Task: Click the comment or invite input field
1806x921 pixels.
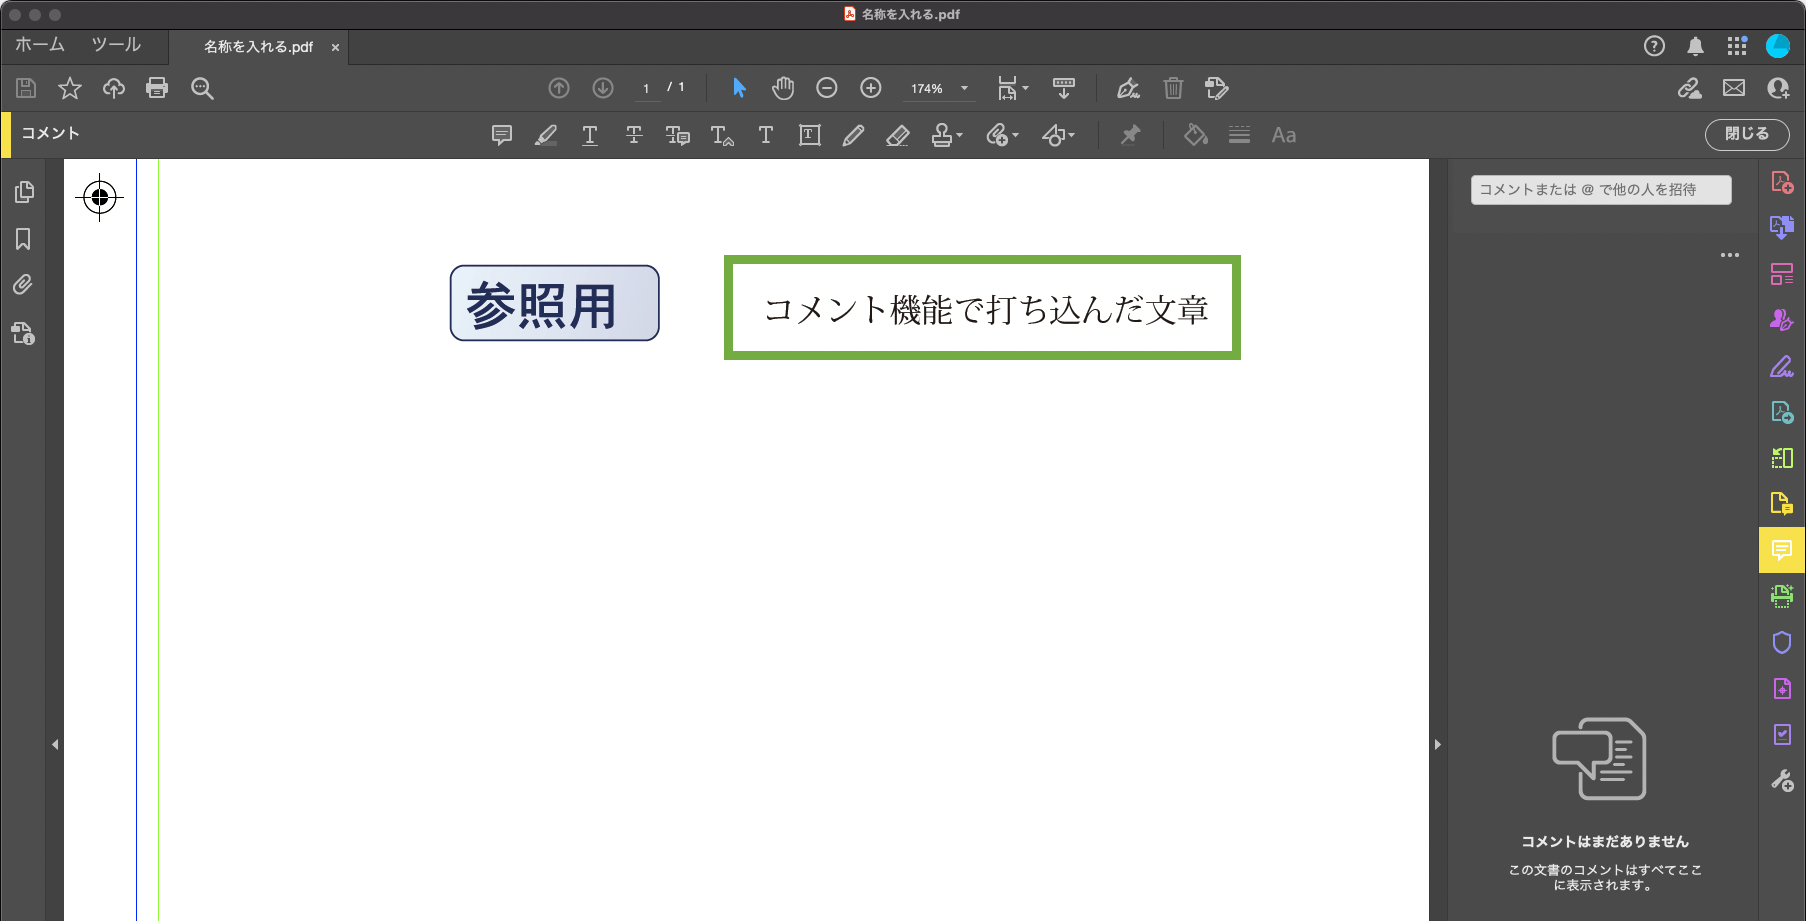Action: click(x=1600, y=190)
